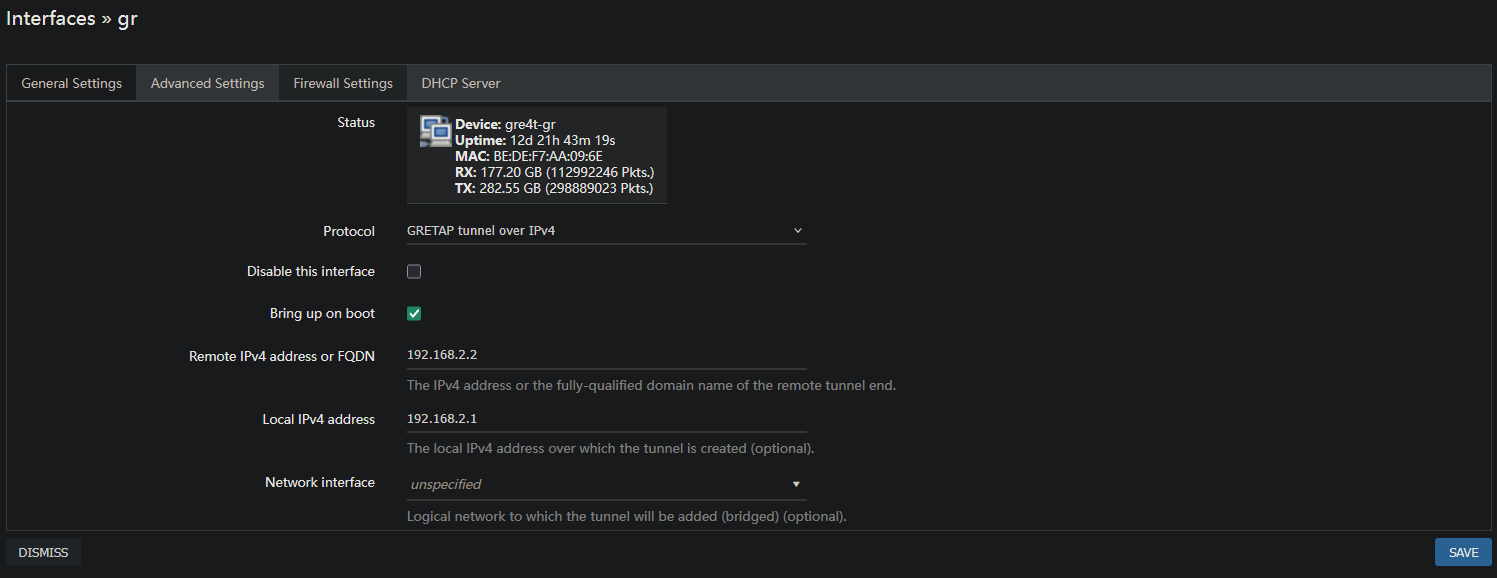
Task: View the DHCP Server tab
Action: point(460,82)
